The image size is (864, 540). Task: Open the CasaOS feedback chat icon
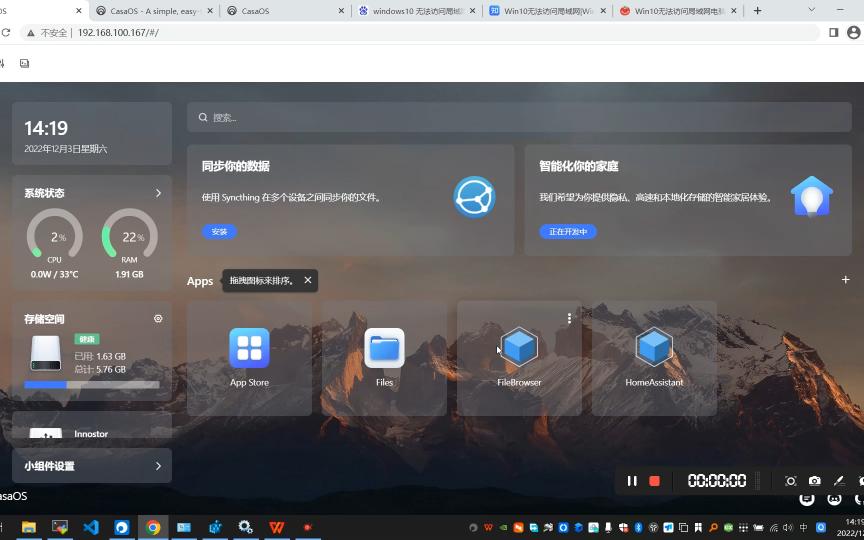click(x=807, y=499)
